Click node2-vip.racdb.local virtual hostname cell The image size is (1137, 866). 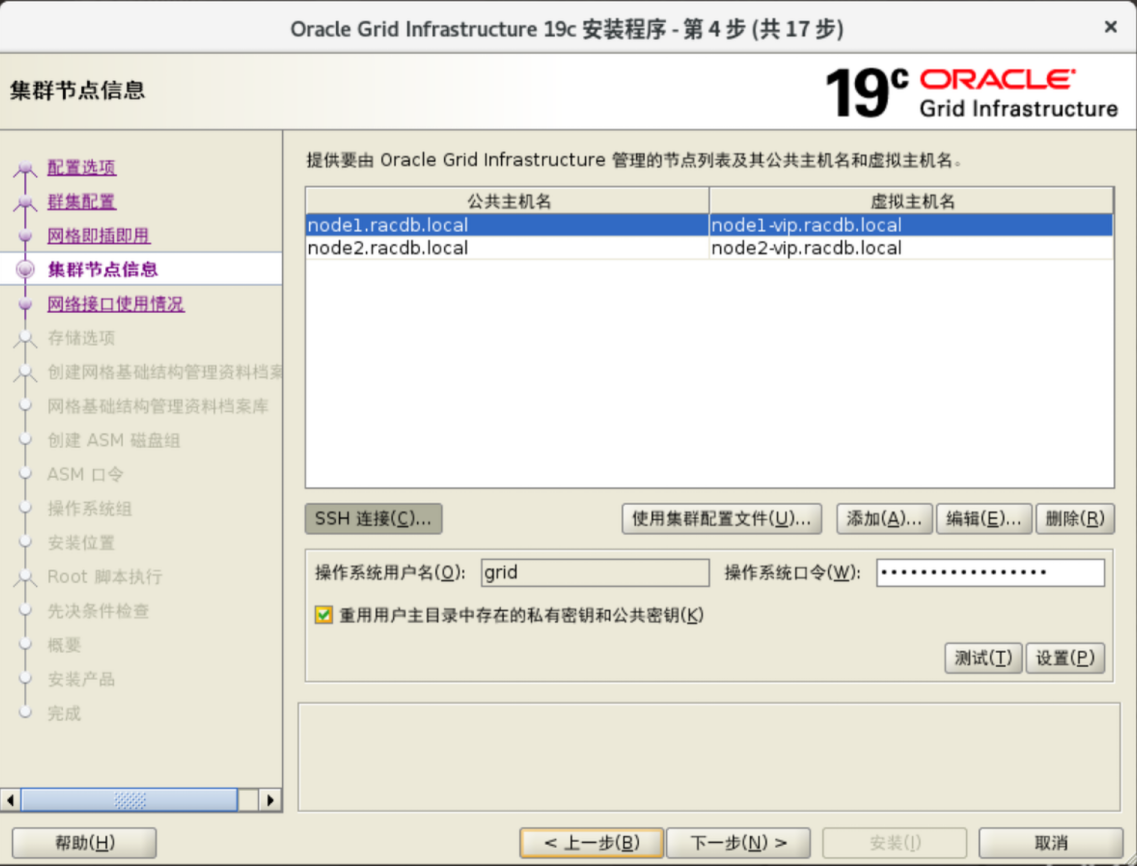(910, 248)
